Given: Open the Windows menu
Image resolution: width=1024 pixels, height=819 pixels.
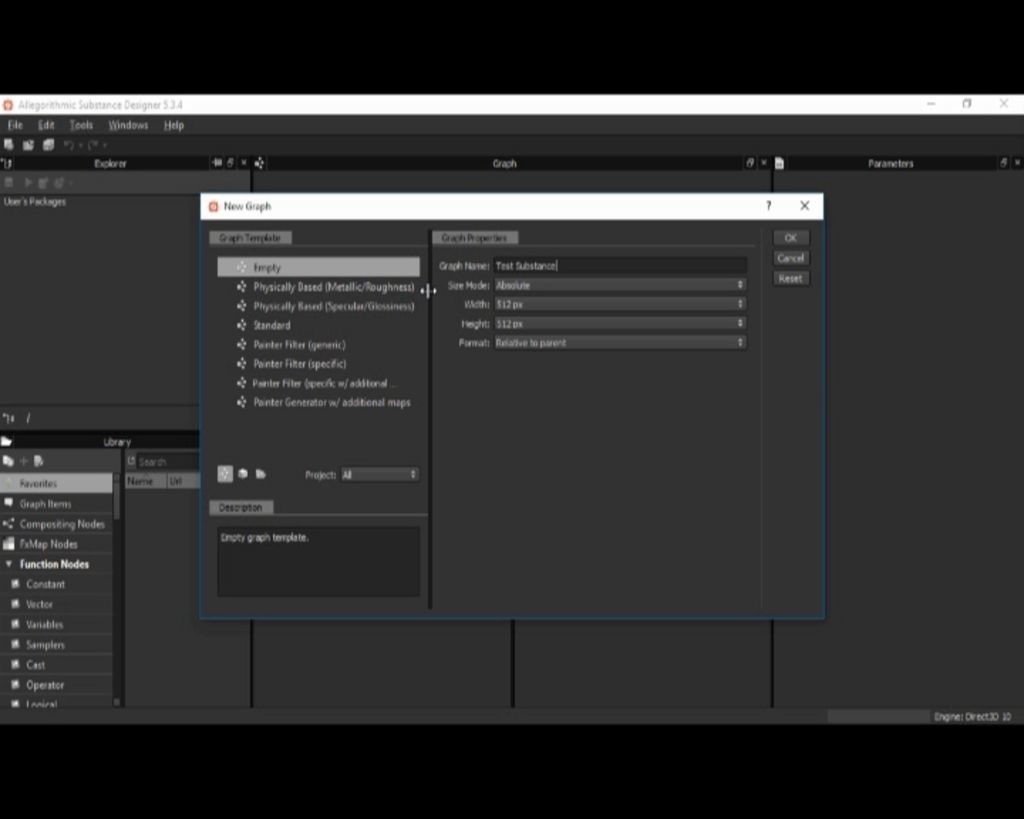Looking at the screenshot, I should (x=128, y=125).
